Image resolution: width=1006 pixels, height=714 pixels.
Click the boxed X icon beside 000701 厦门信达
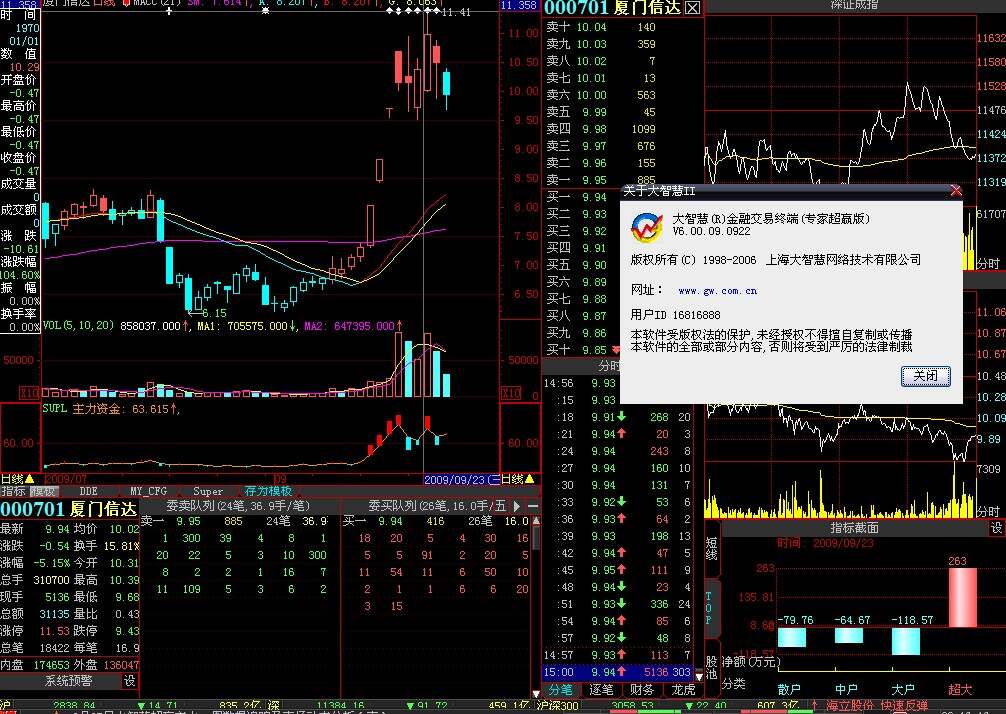(692, 8)
